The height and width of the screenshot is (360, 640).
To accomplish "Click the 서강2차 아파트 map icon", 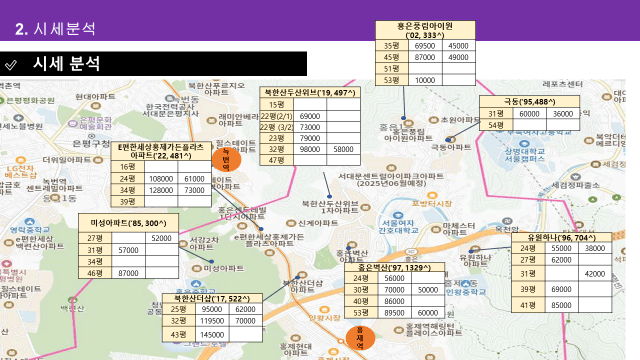I will [183, 244].
